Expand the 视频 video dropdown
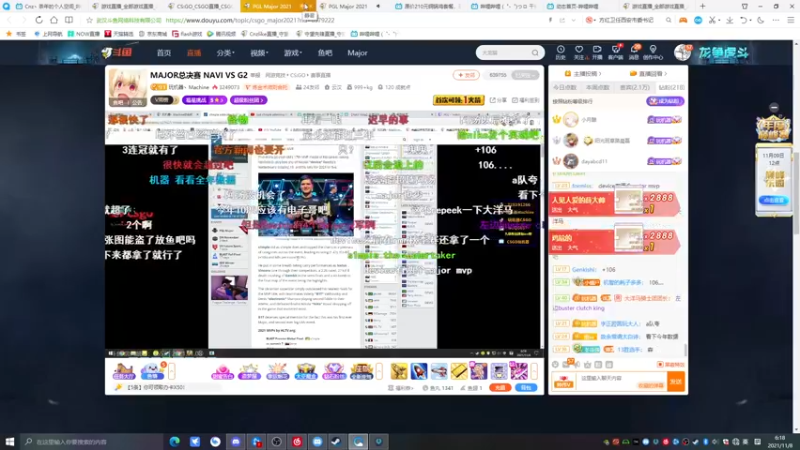Image resolution: width=800 pixels, height=450 pixels. pos(259,53)
